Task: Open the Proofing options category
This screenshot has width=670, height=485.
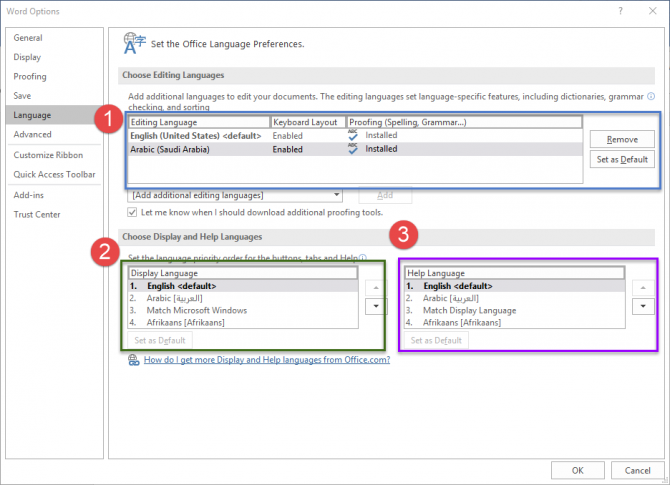Action: (30, 76)
